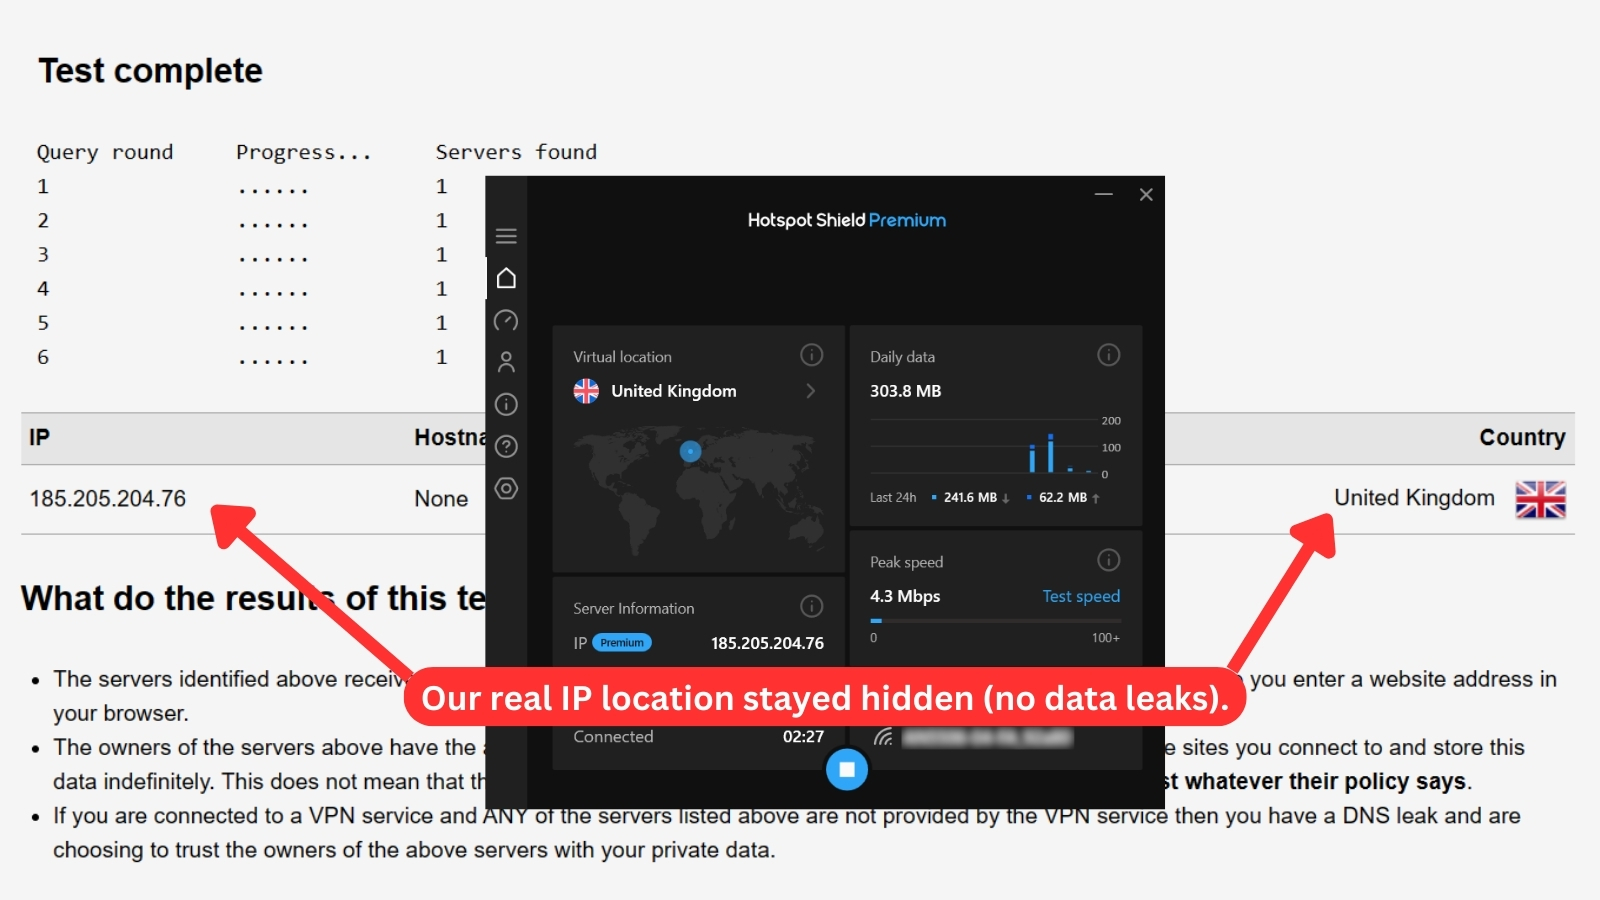Image resolution: width=1600 pixels, height=900 pixels.
Task: Click the Test complete heading
Action: coord(150,71)
